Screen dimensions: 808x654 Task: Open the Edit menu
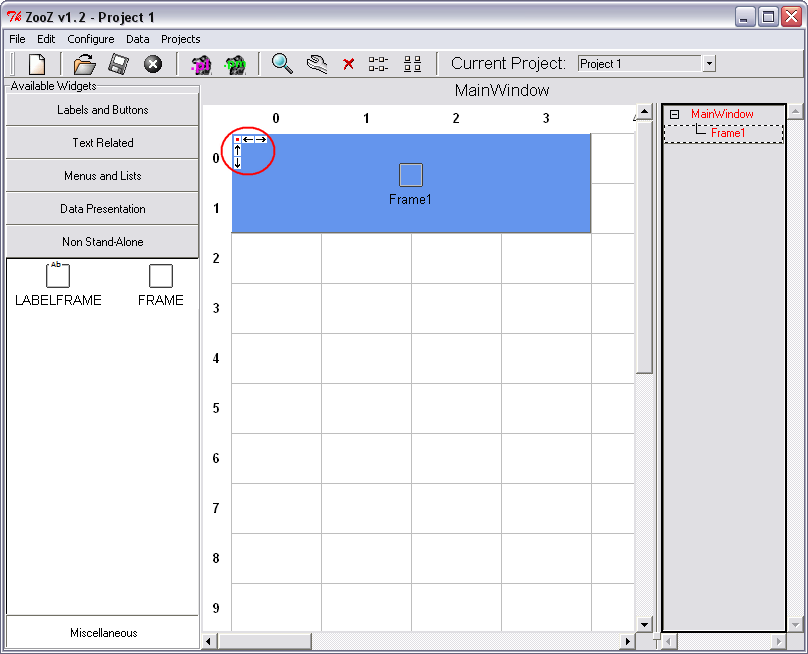pyautogui.click(x=46, y=39)
